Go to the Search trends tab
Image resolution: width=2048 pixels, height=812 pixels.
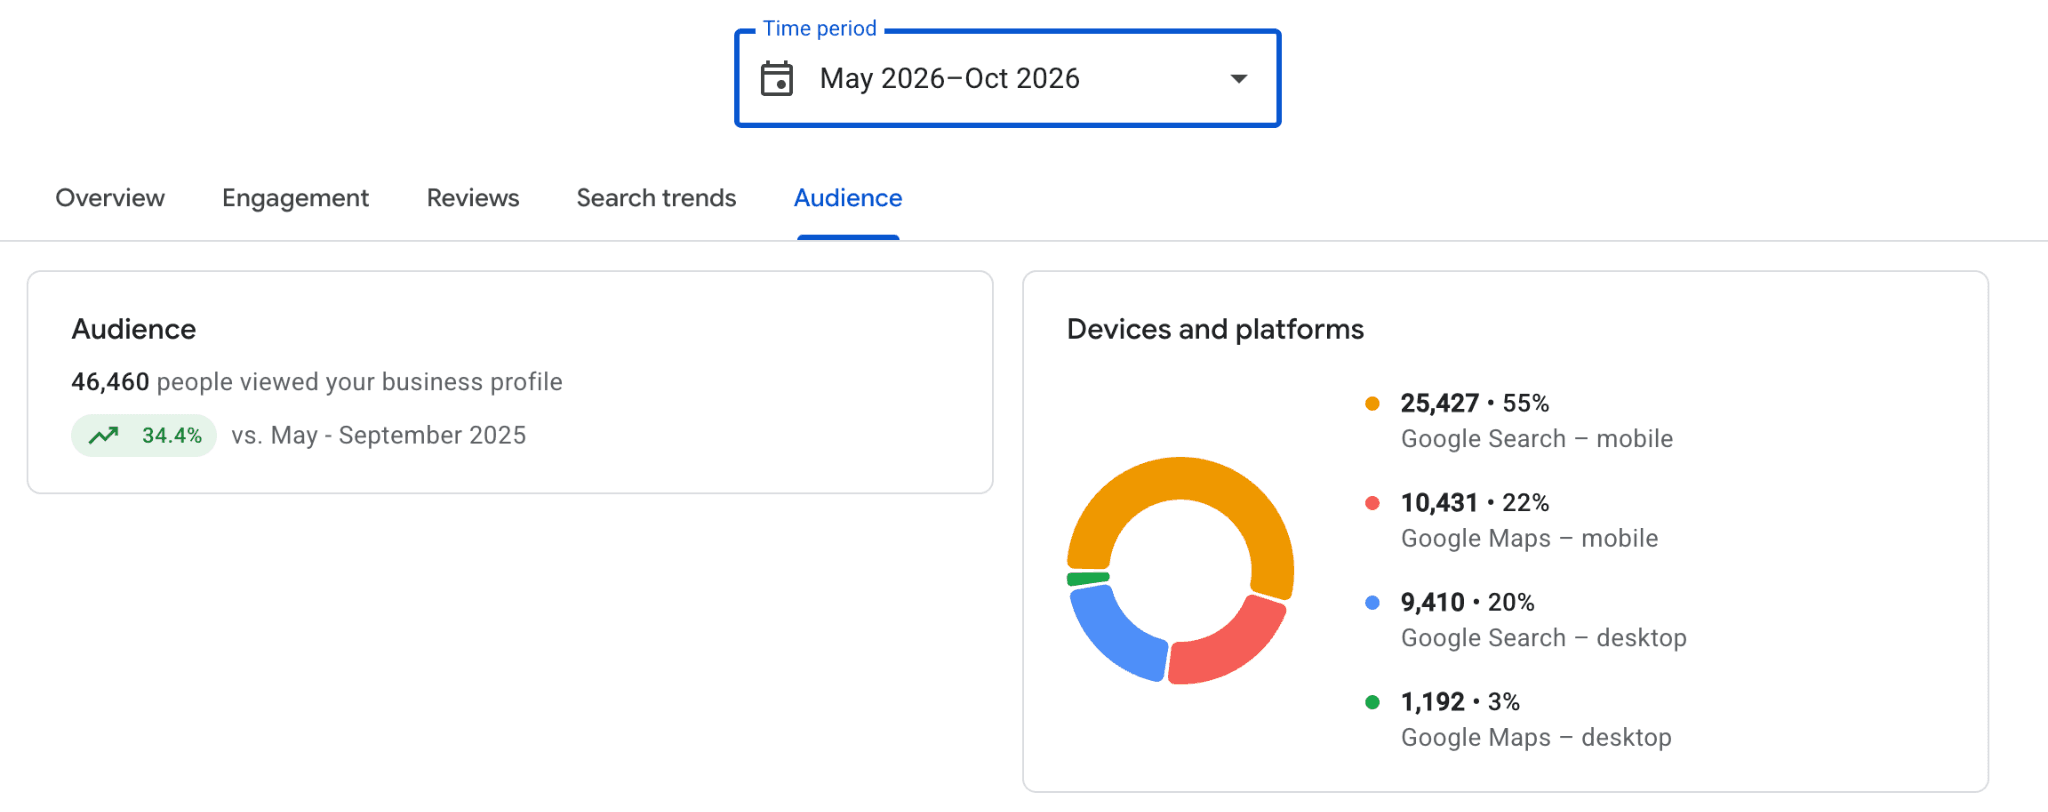[x=656, y=198]
